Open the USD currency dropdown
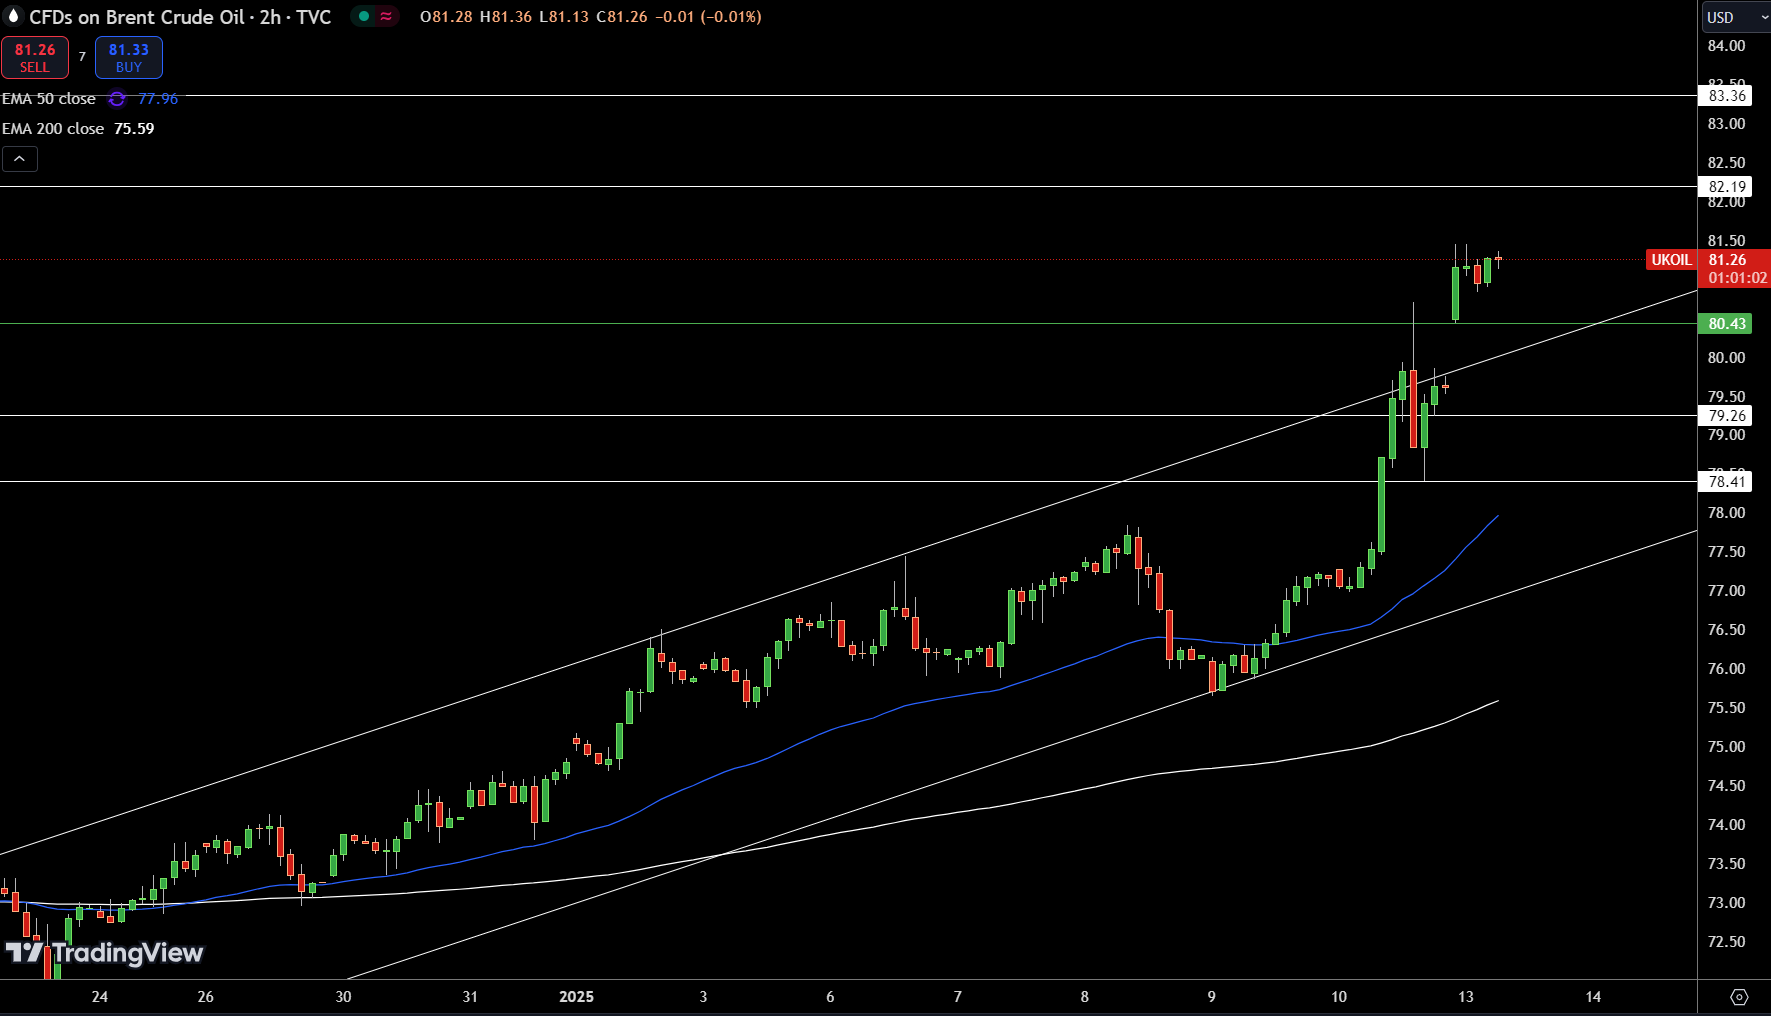This screenshot has width=1771, height=1016. point(1735,17)
